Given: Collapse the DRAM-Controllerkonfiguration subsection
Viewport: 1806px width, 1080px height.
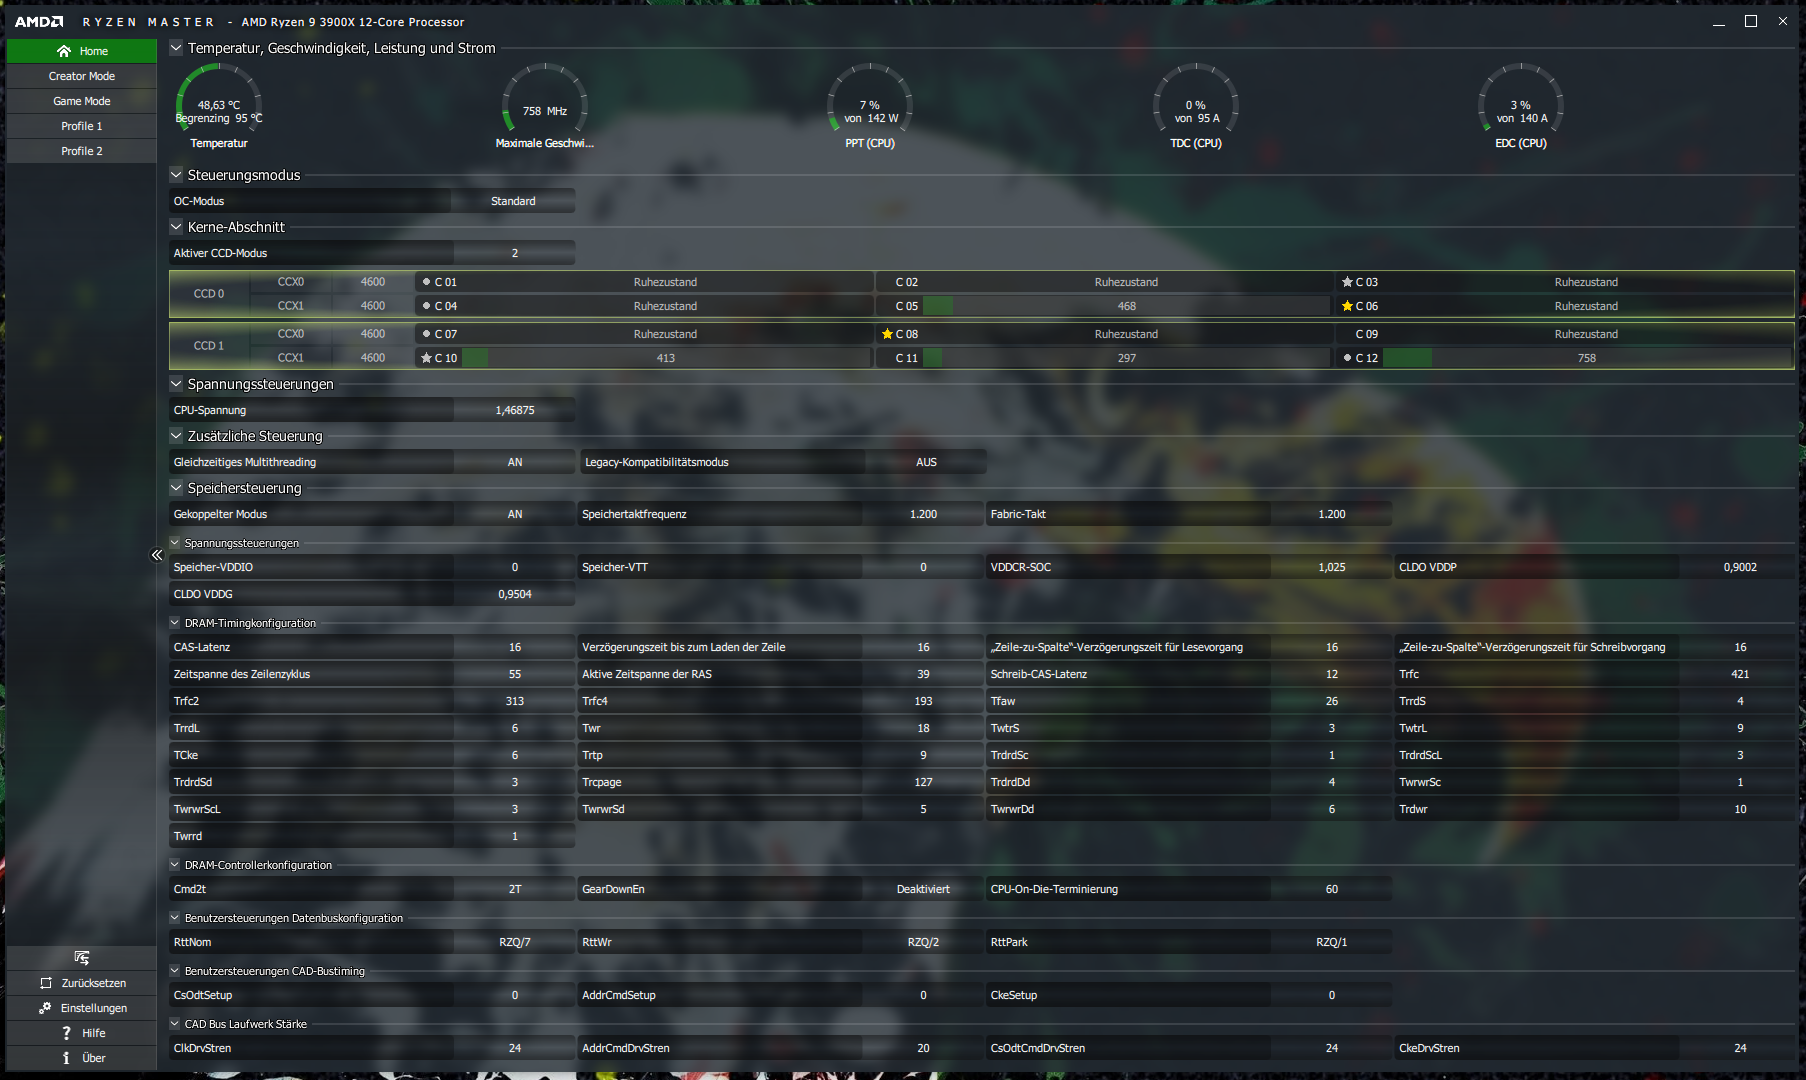Looking at the screenshot, I should [175, 864].
